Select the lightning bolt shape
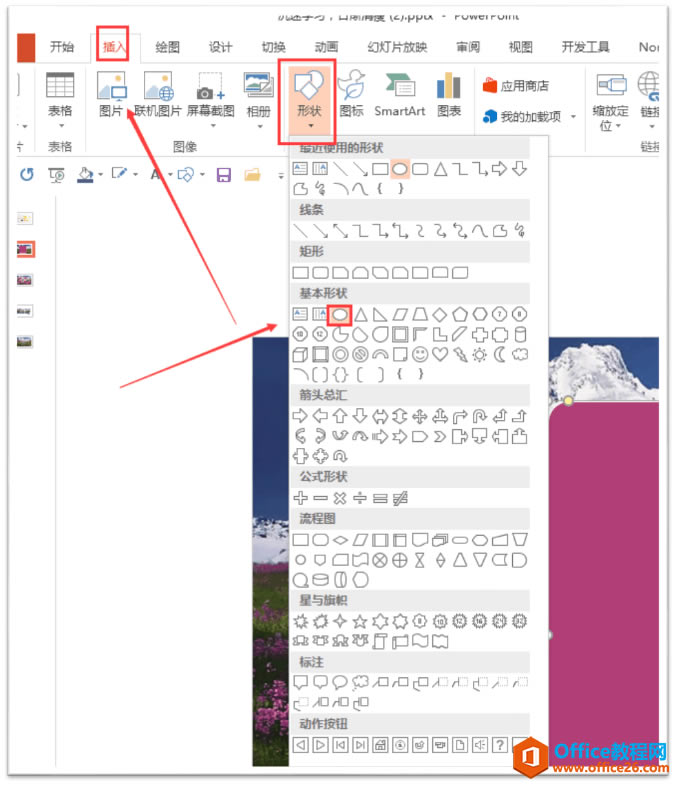This screenshot has width=676, height=785. click(460, 354)
